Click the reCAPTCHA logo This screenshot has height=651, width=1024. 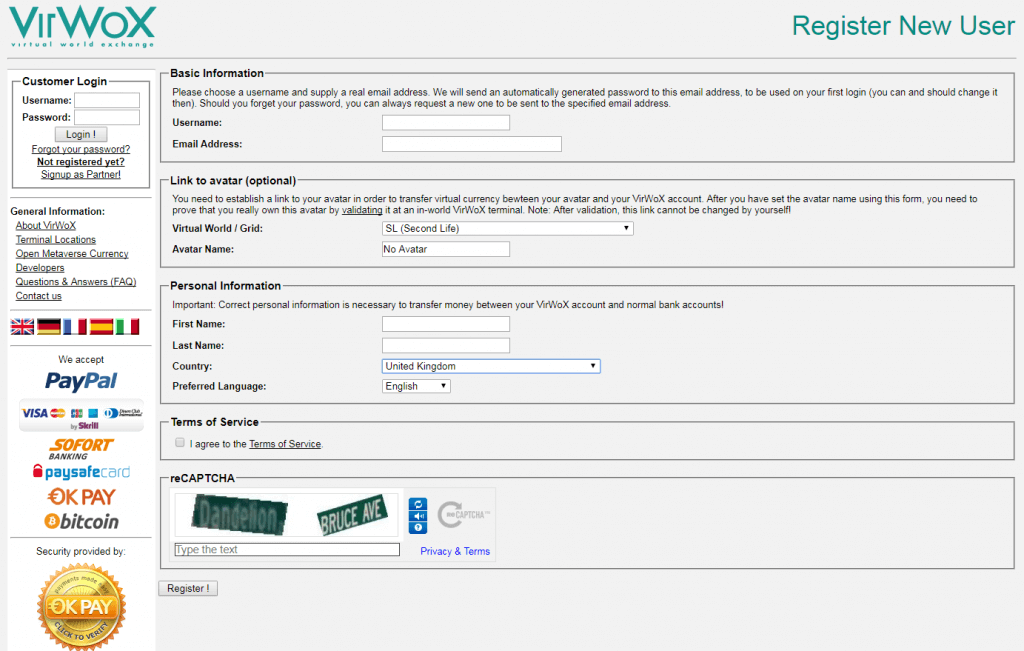click(464, 515)
